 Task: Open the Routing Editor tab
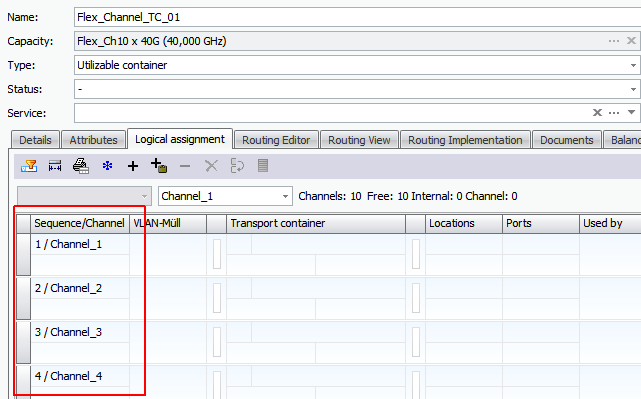(x=276, y=140)
